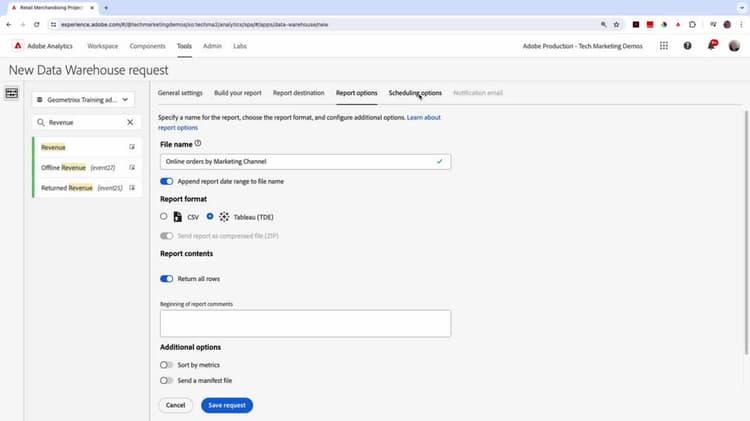Image resolution: width=750 pixels, height=421 pixels.
Task: Open the Labs menu
Action: point(240,46)
